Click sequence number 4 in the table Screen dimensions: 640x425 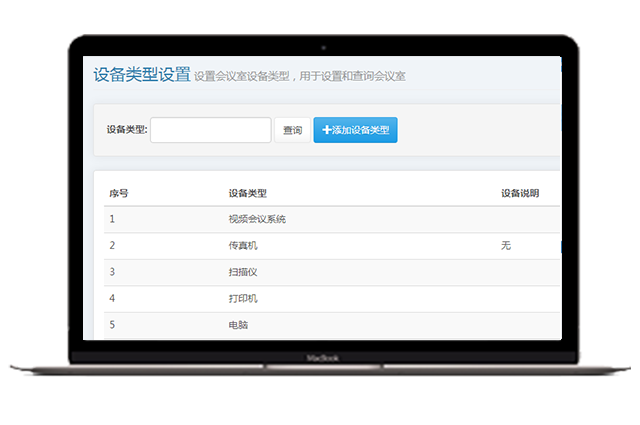(112, 298)
